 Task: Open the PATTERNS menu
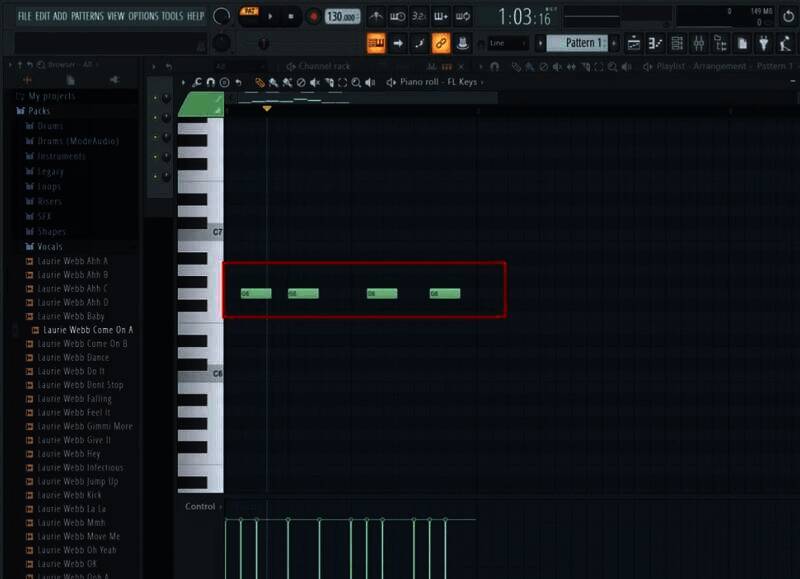[87, 16]
